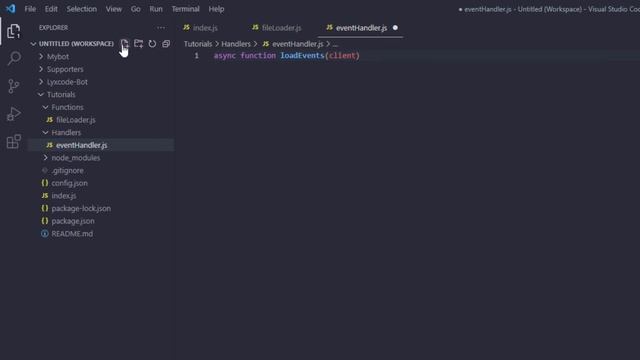
Task: Open Source Control view in activity bar
Action: pos(13,86)
